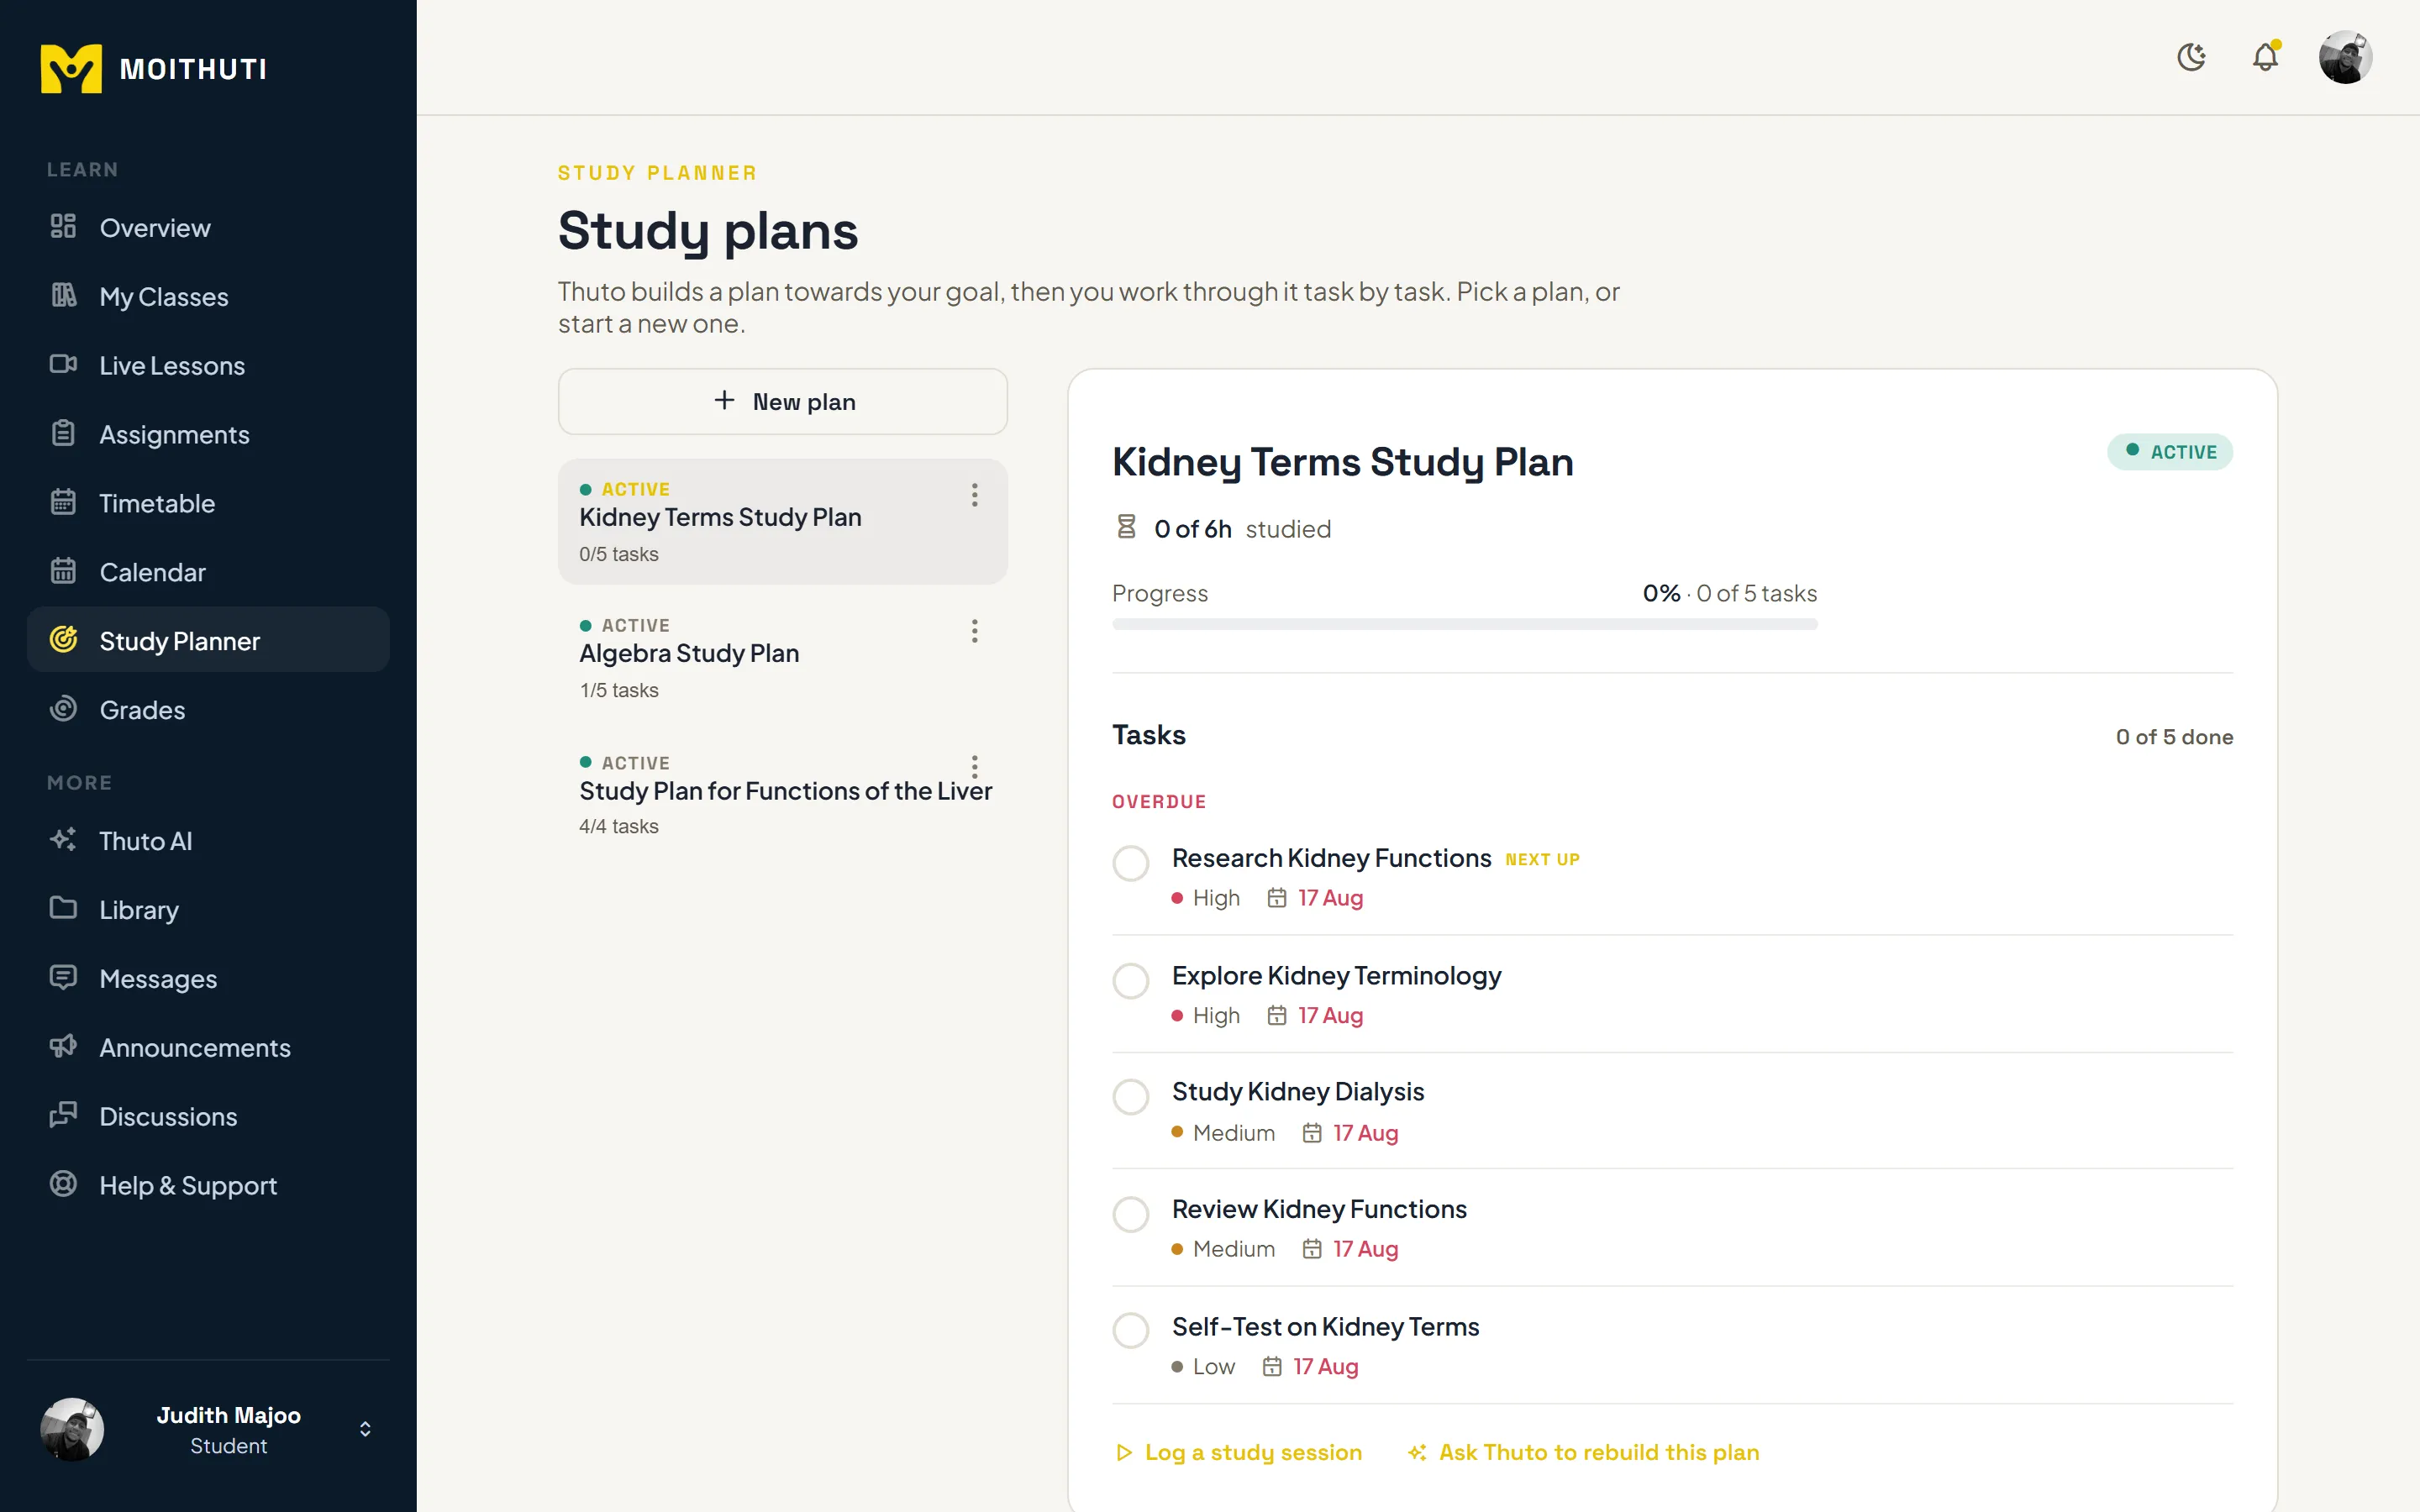Click the Research Kidney Functions task title
The width and height of the screenshot is (2420, 1512).
point(1331,858)
